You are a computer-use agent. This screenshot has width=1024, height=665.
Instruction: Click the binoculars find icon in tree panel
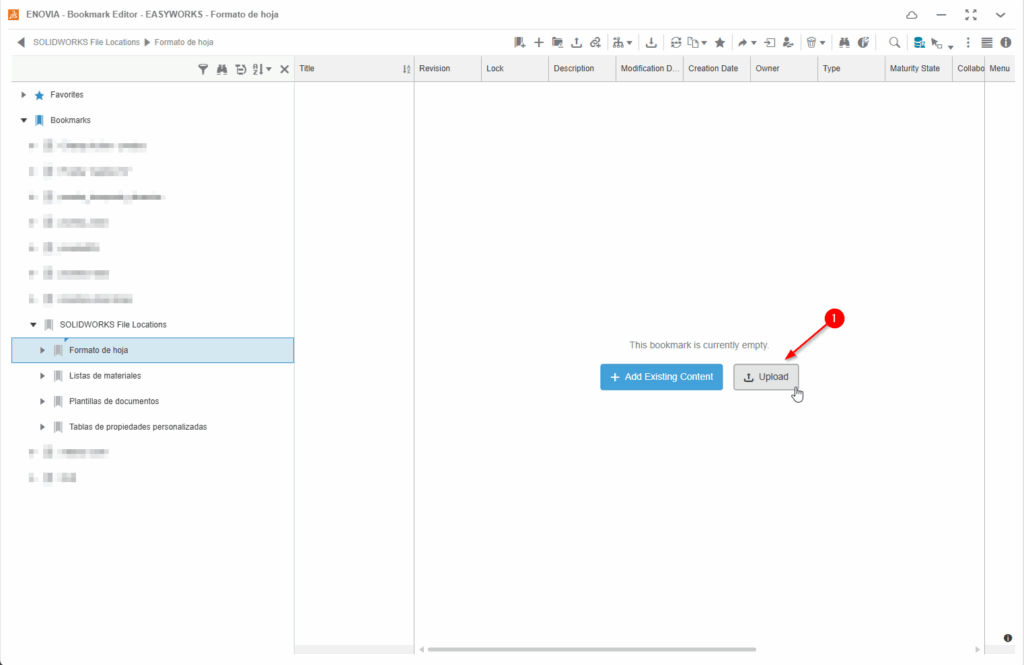[x=222, y=69]
